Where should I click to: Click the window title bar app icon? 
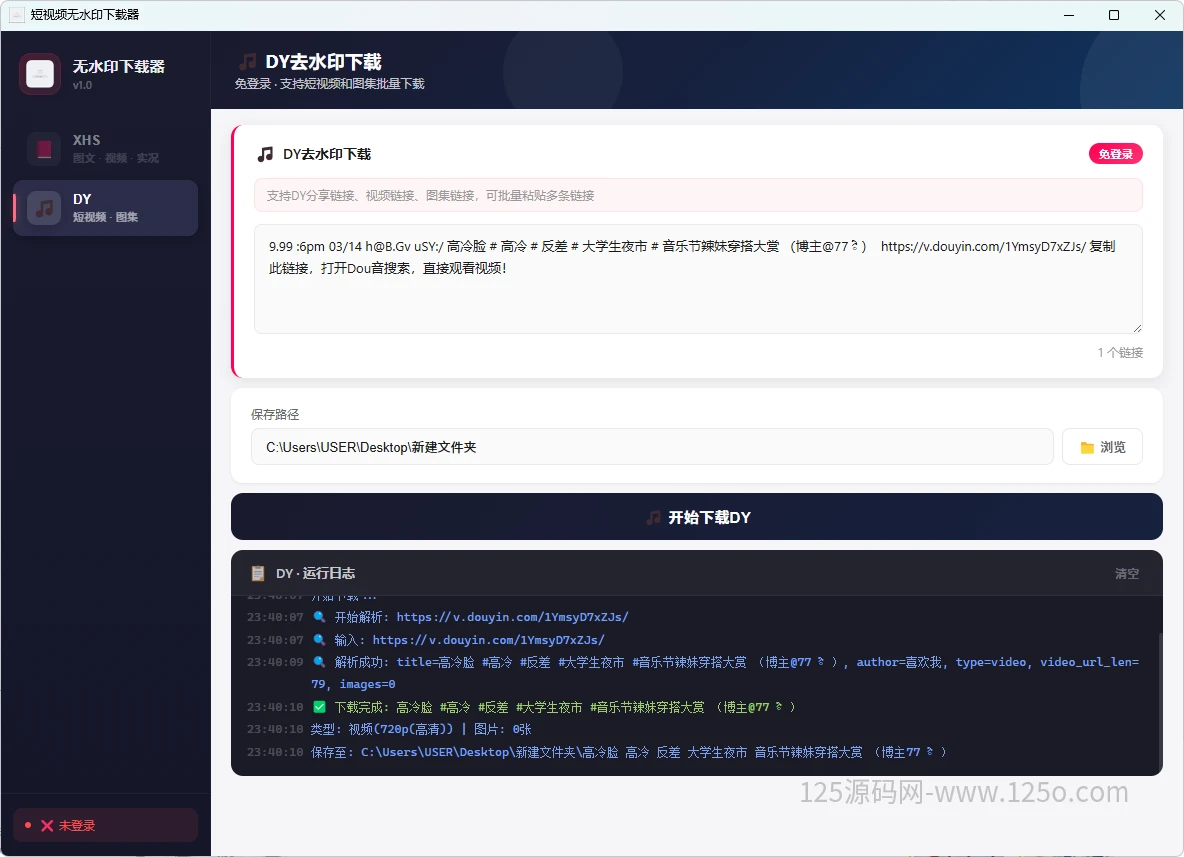17,15
